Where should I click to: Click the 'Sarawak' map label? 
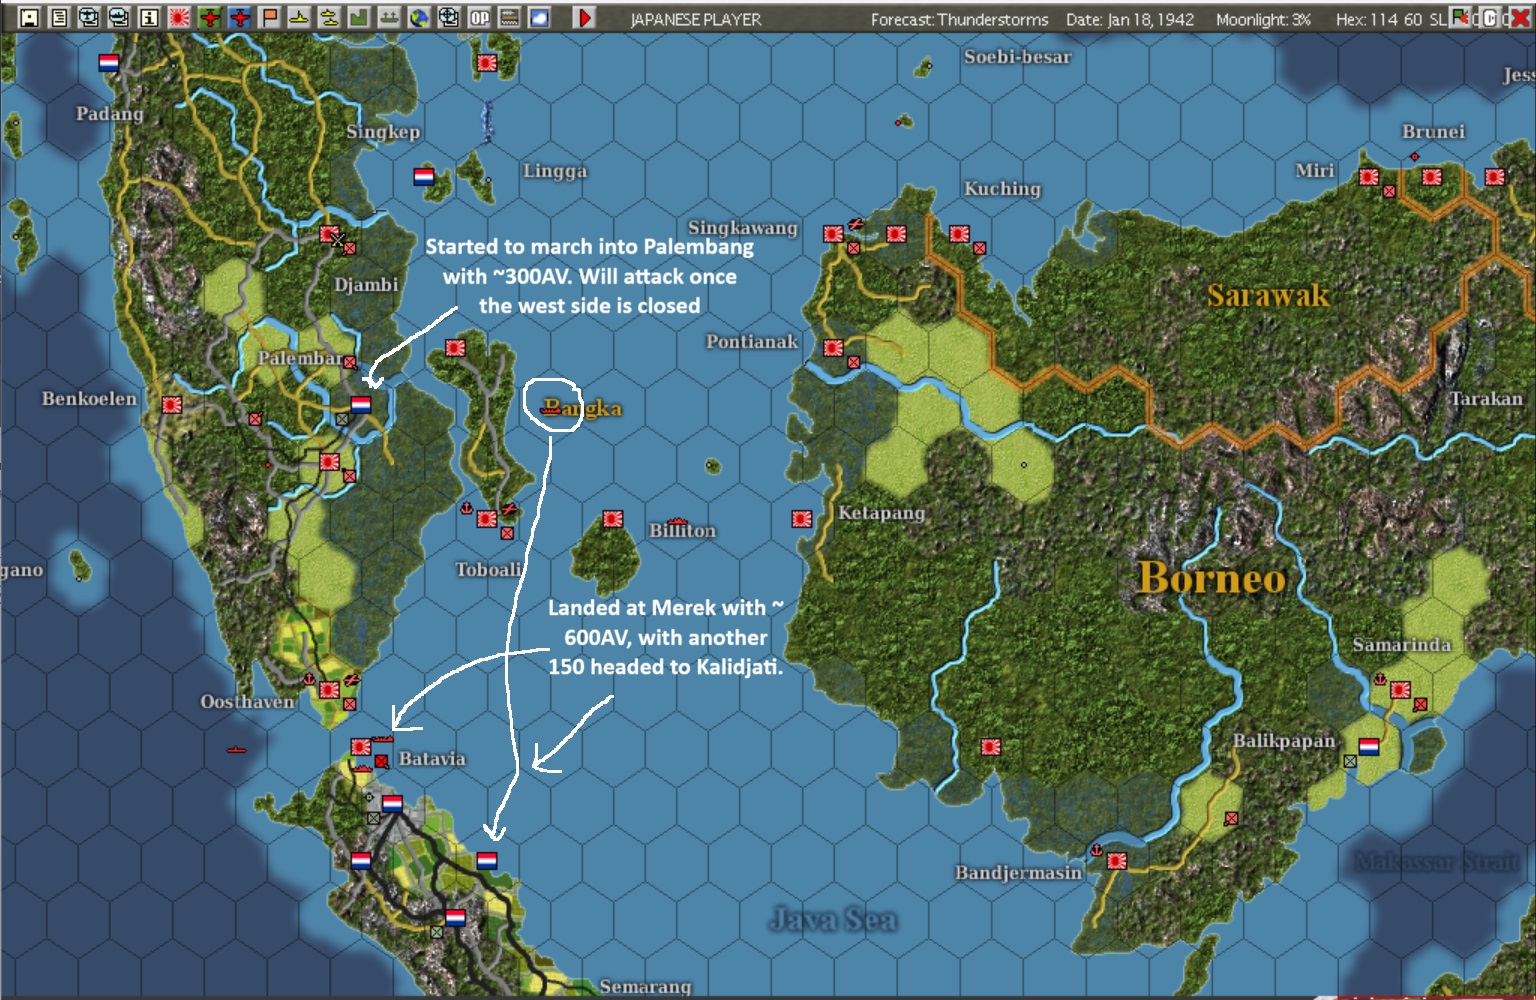(x=1268, y=295)
